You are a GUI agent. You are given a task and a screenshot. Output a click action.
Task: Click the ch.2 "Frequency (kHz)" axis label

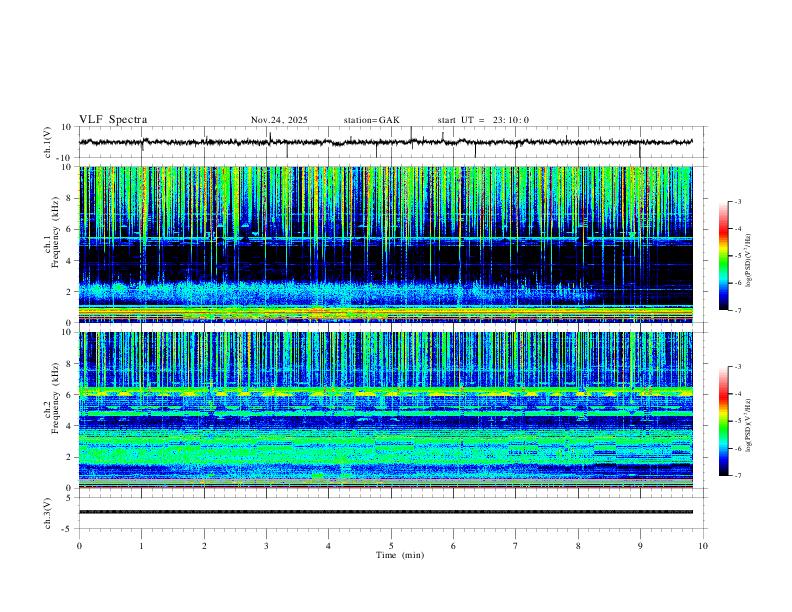(55, 398)
